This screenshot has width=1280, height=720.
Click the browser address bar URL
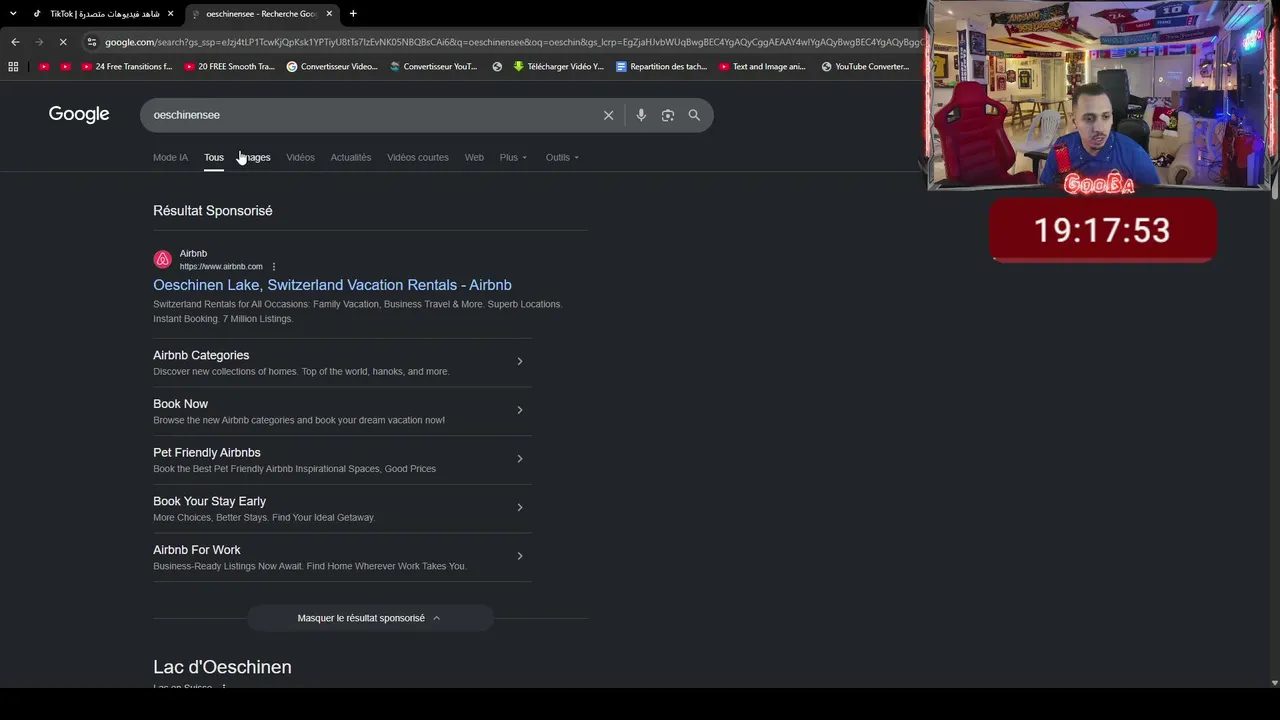click(x=512, y=42)
